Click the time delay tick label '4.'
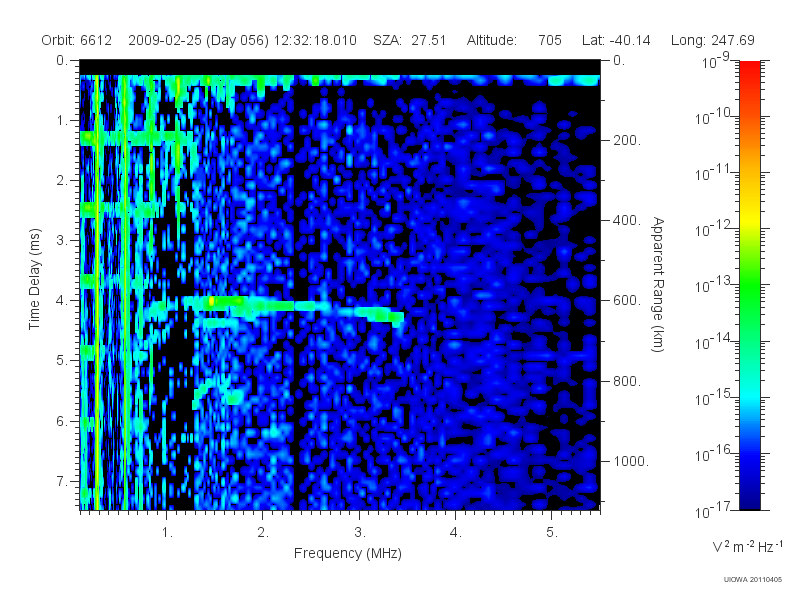 (x=62, y=301)
